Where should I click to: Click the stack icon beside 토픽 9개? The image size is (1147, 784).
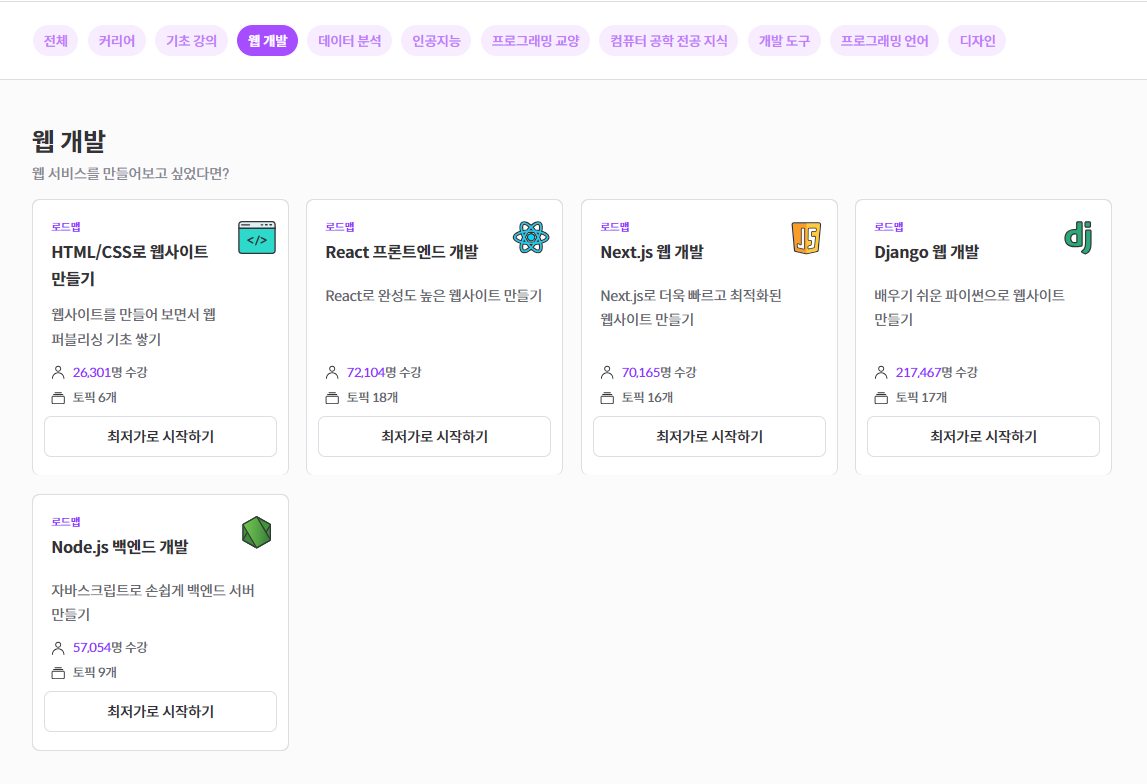[59, 673]
